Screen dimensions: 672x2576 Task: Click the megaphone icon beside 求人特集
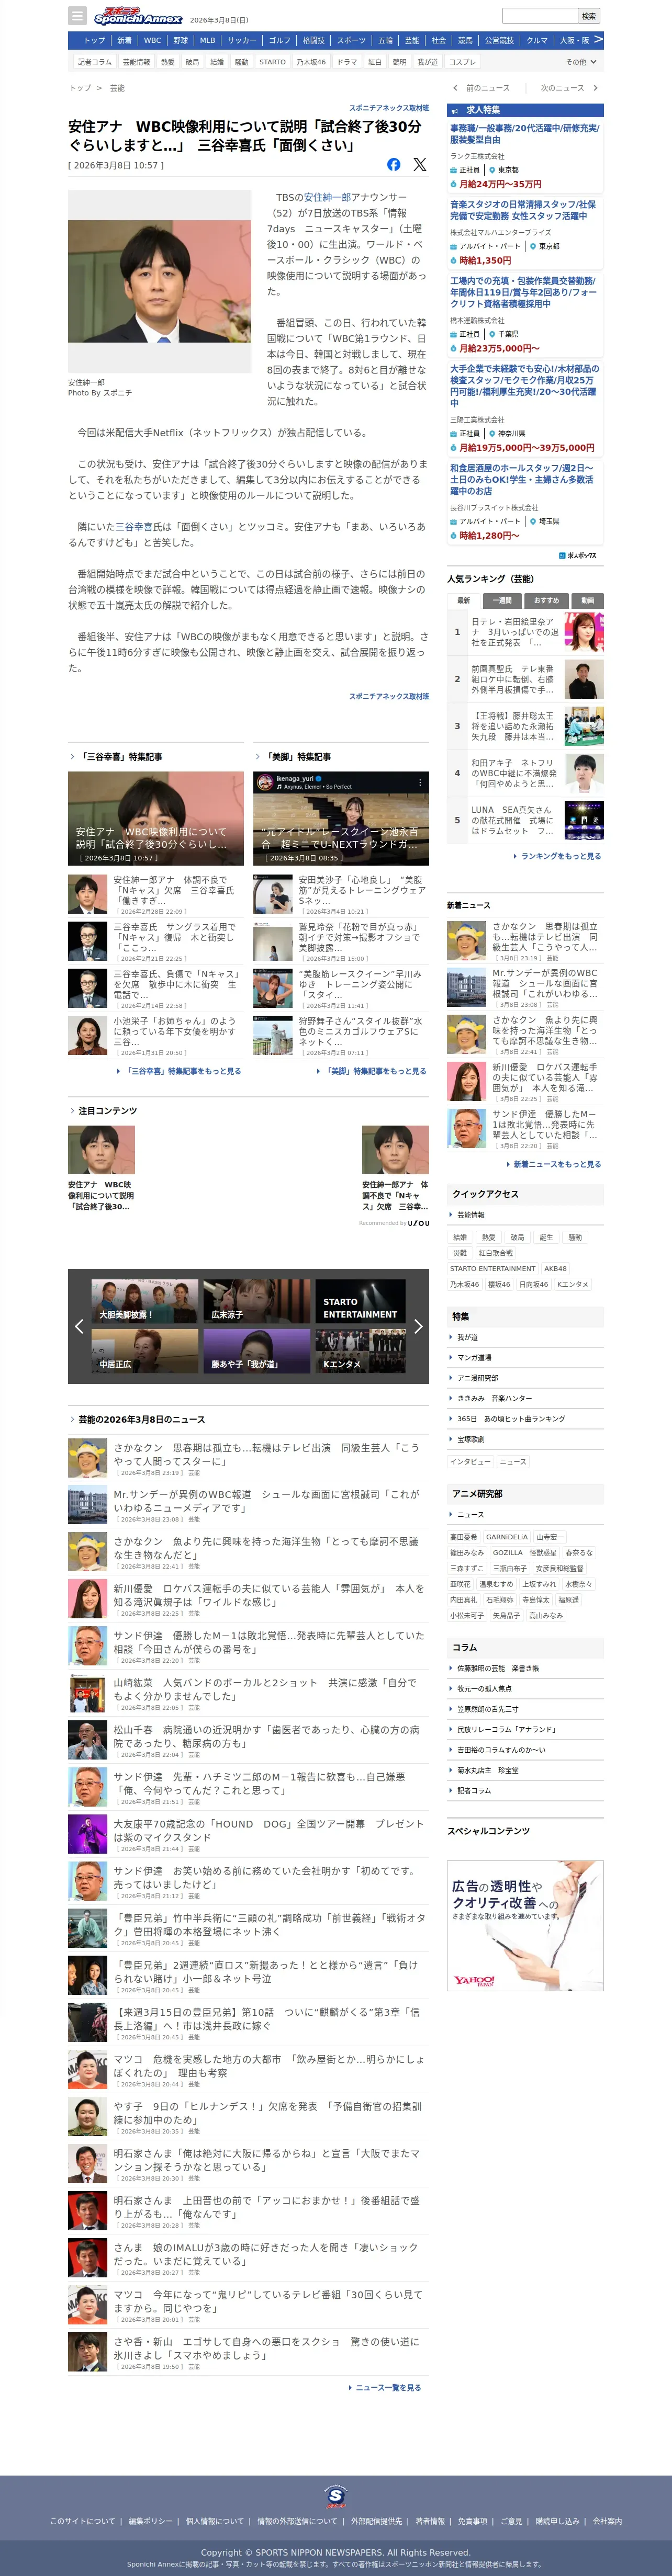pos(454,110)
